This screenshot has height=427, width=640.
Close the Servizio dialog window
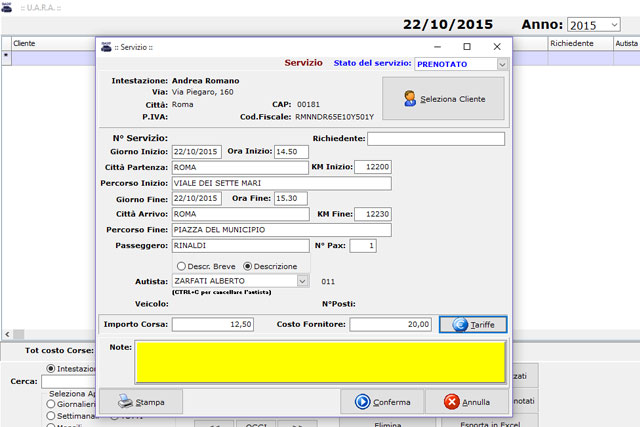coord(497,47)
